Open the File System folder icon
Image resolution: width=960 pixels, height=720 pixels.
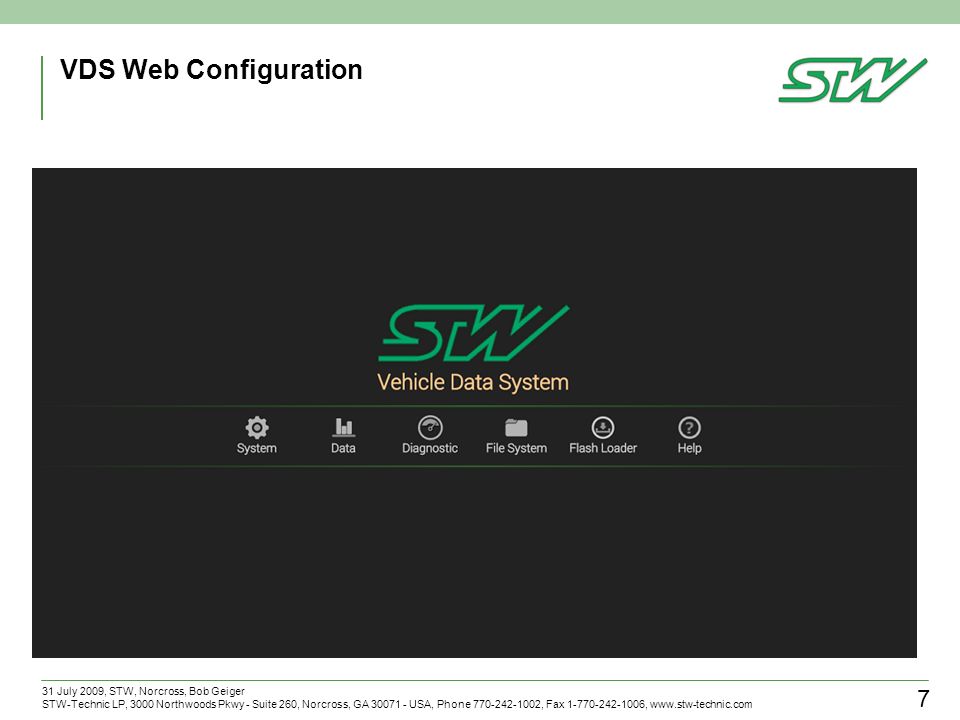(x=516, y=427)
